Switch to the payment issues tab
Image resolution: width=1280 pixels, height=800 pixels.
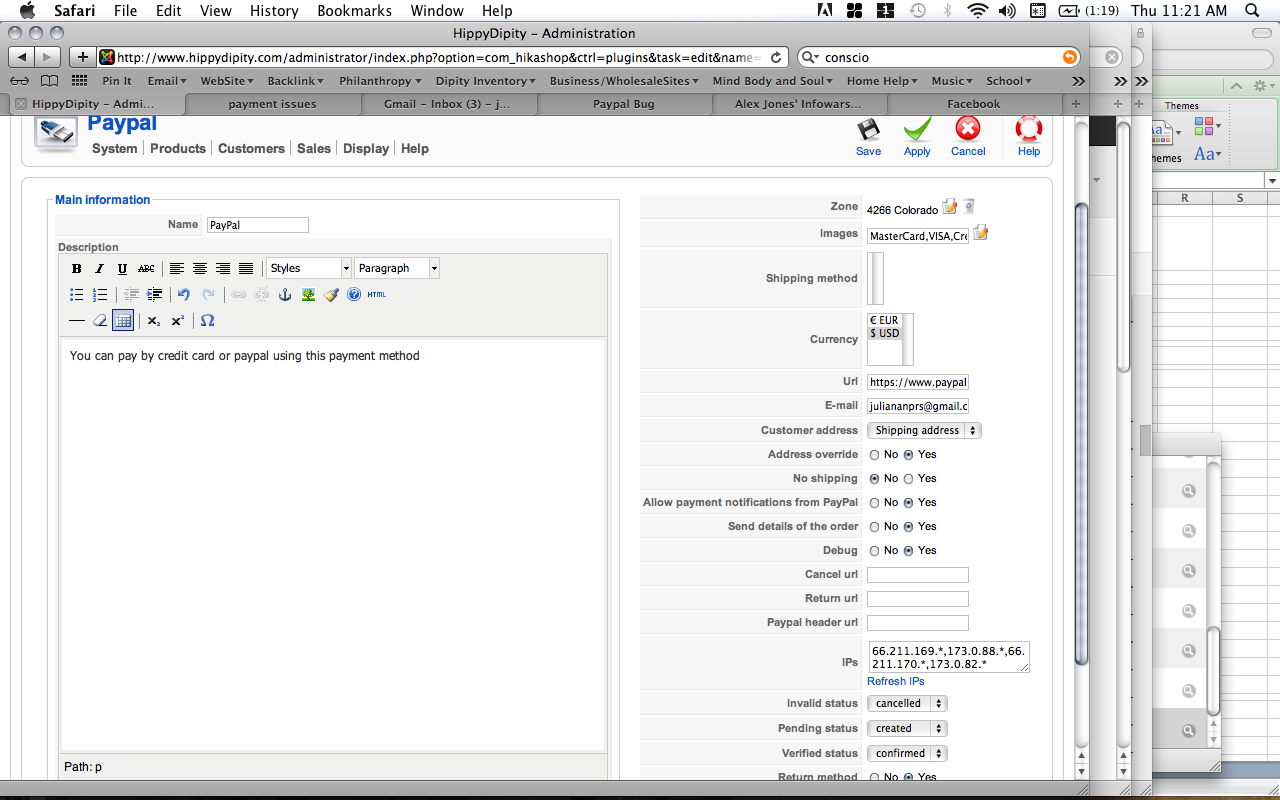pos(272,104)
